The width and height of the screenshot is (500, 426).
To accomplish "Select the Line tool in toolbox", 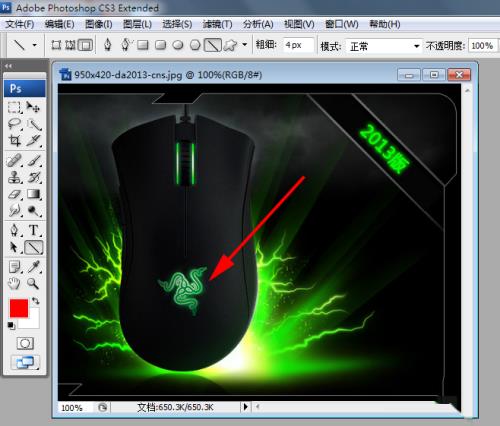I will (34, 247).
